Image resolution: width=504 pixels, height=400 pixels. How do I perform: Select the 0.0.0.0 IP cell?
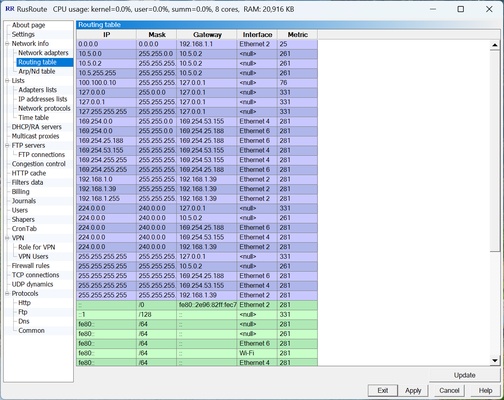pos(106,44)
